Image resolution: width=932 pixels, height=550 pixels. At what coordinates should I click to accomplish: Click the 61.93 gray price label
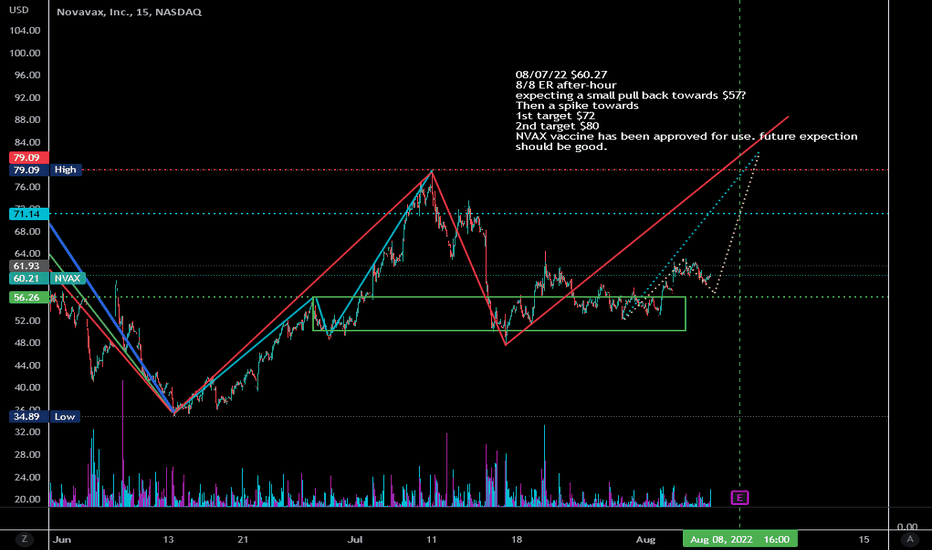27,266
